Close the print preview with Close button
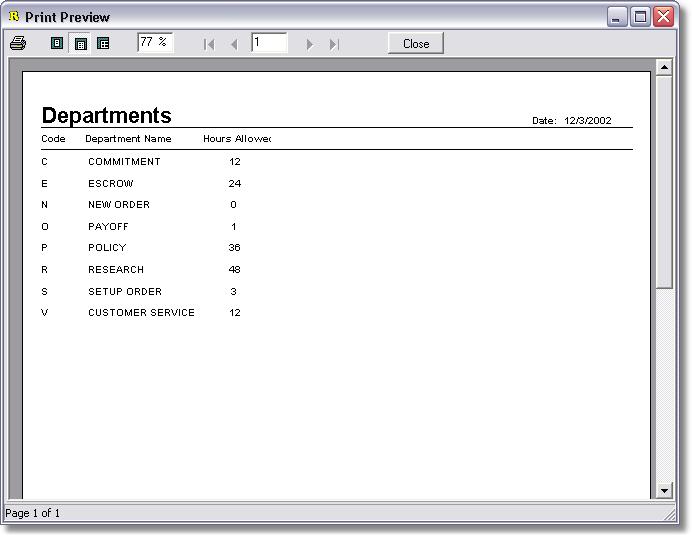Screen dimensions: 692x537 (416, 44)
